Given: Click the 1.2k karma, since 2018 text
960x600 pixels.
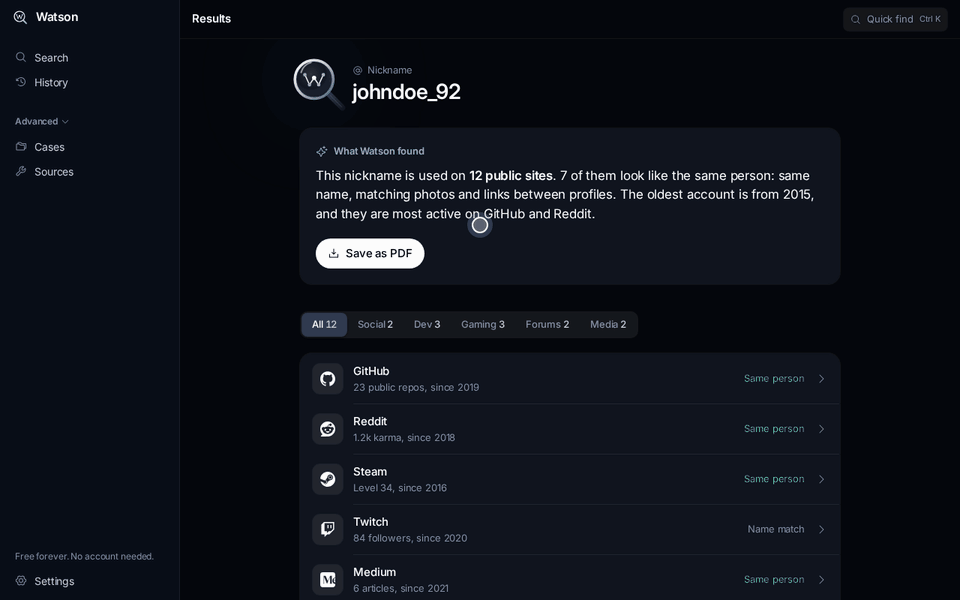Looking at the screenshot, I should (404, 438).
